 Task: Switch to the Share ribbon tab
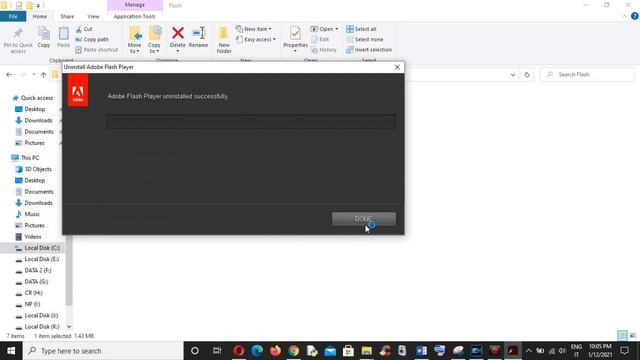[x=67, y=16]
